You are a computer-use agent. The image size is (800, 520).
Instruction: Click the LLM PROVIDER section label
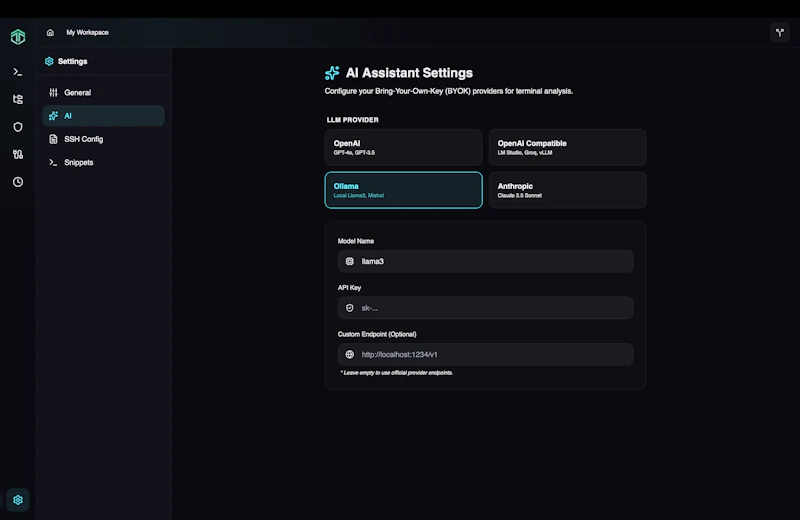(x=353, y=120)
